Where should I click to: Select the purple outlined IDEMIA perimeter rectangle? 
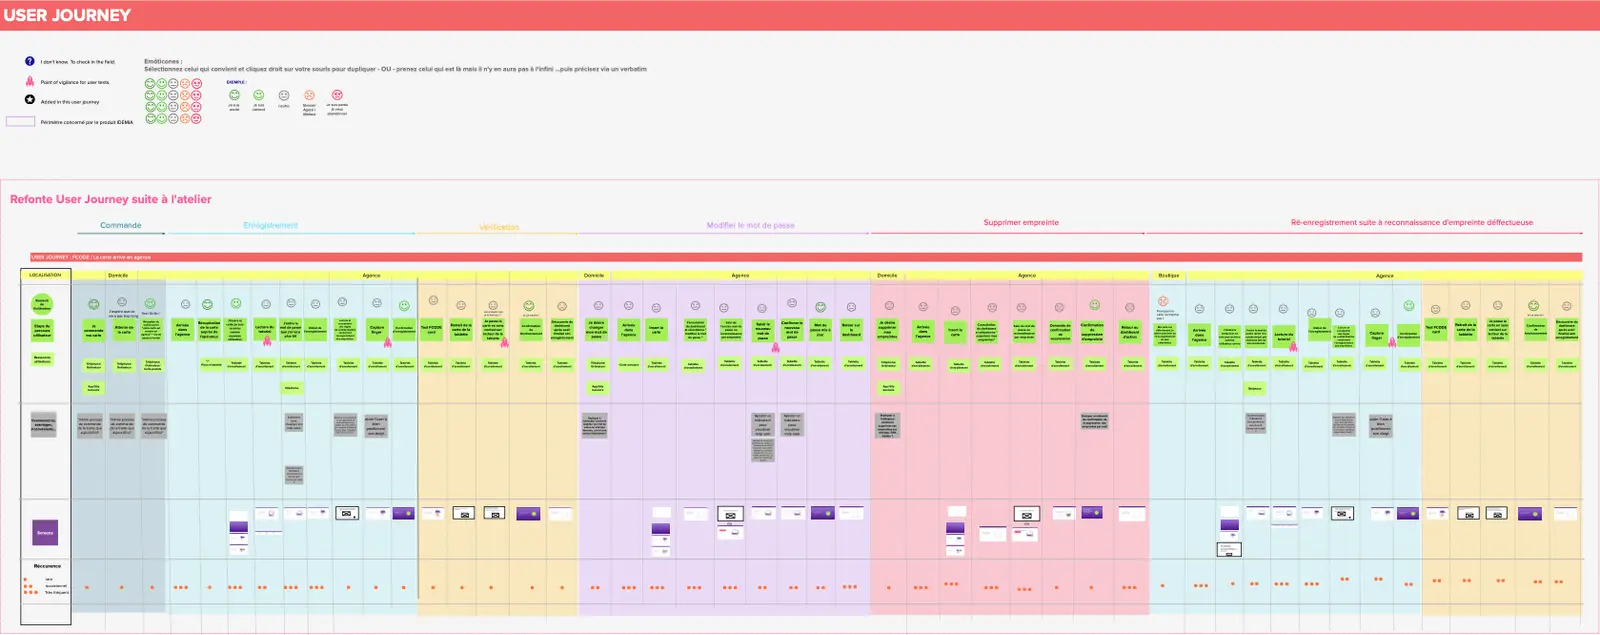tap(20, 121)
